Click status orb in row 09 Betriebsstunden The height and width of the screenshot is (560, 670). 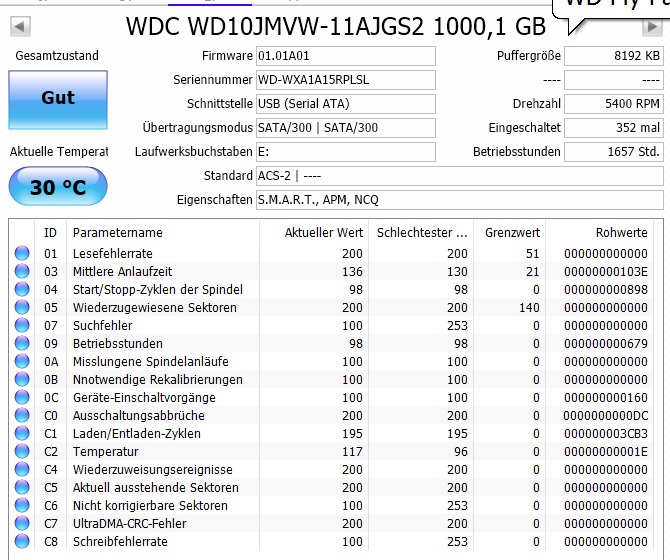pos(22,343)
